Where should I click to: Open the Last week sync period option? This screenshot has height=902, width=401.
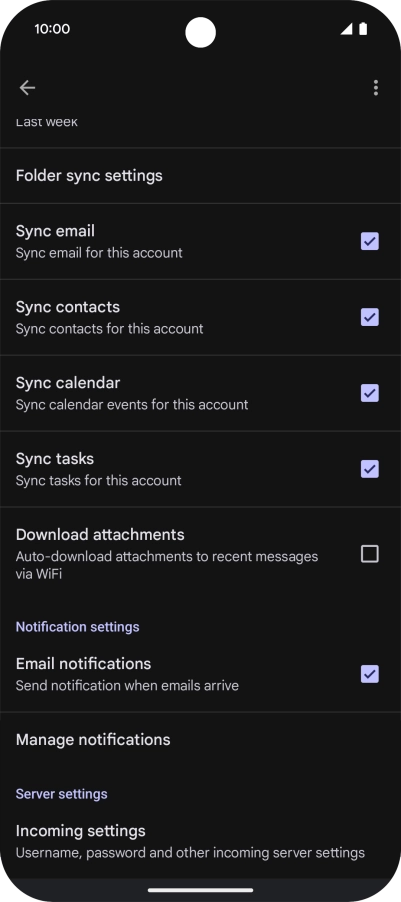point(47,122)
